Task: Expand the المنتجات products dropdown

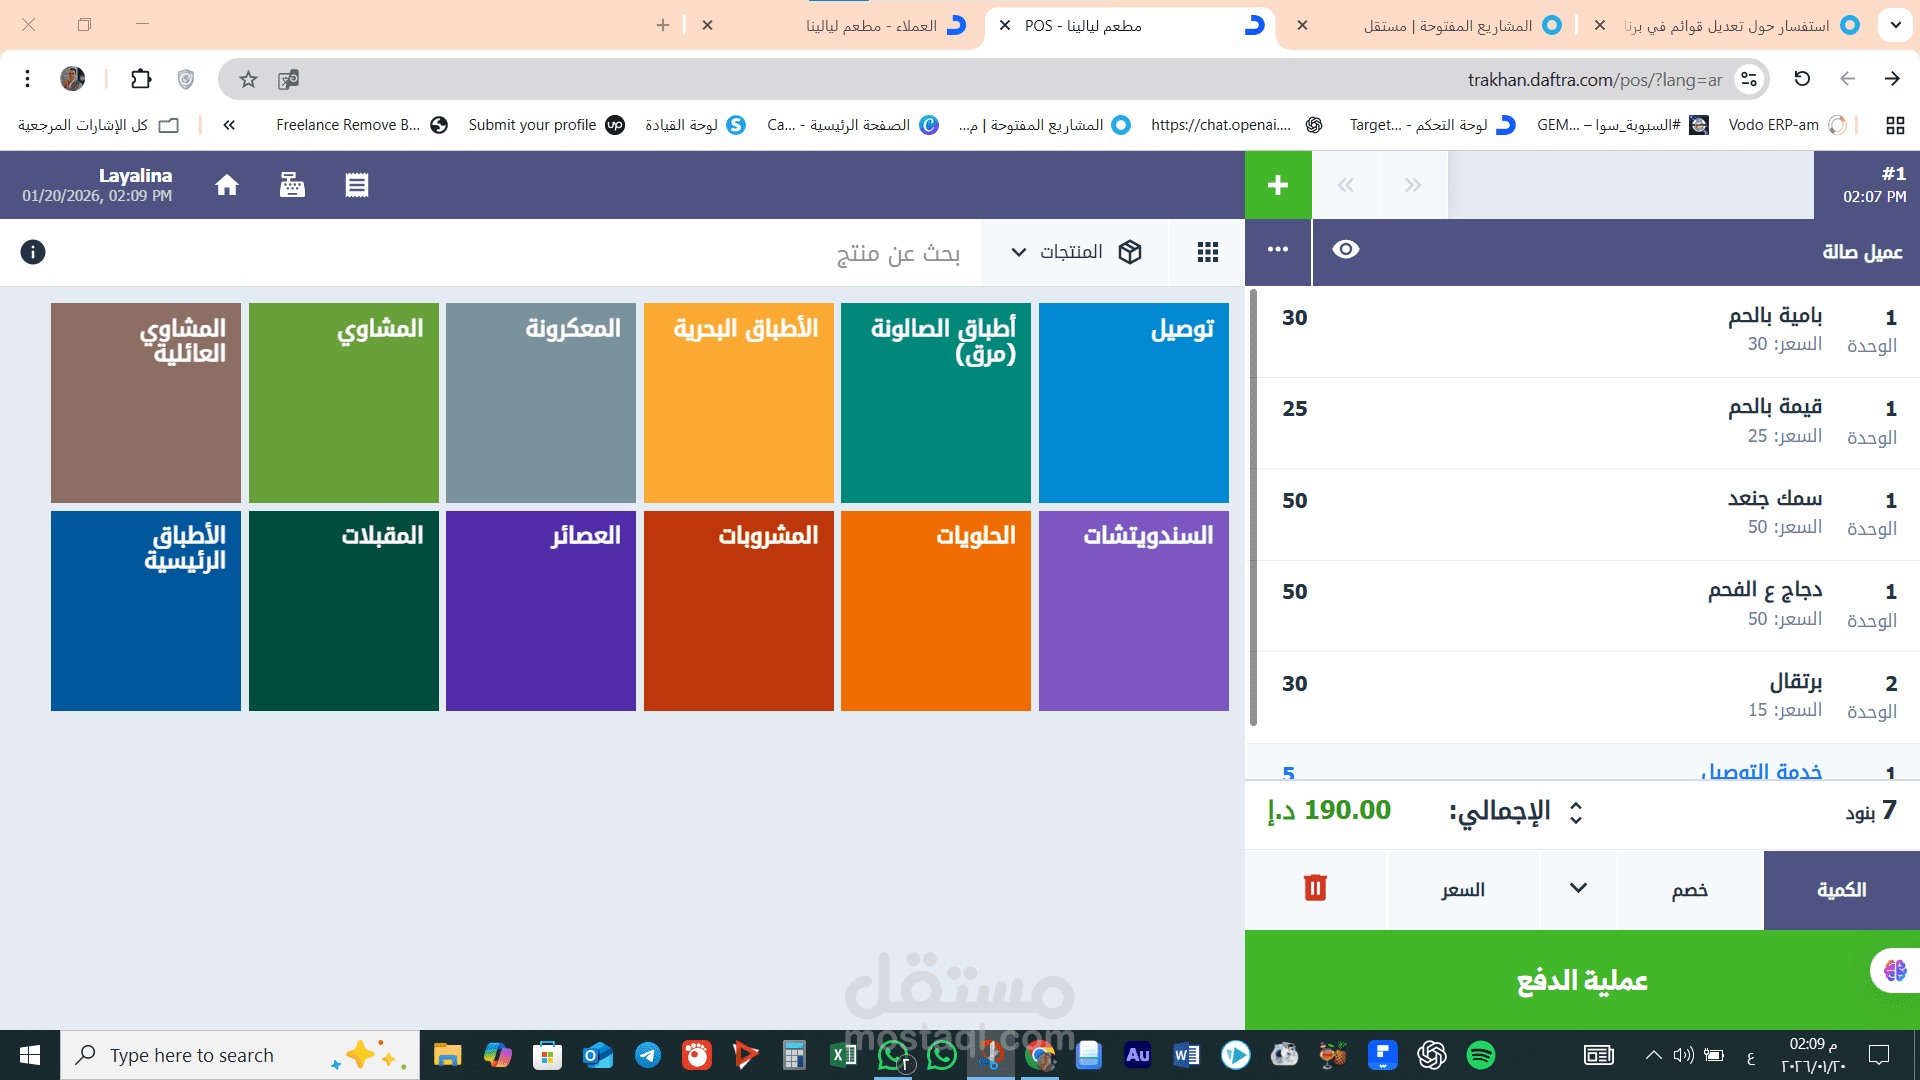Action: pyautogui.click(x=1073, y=252)
